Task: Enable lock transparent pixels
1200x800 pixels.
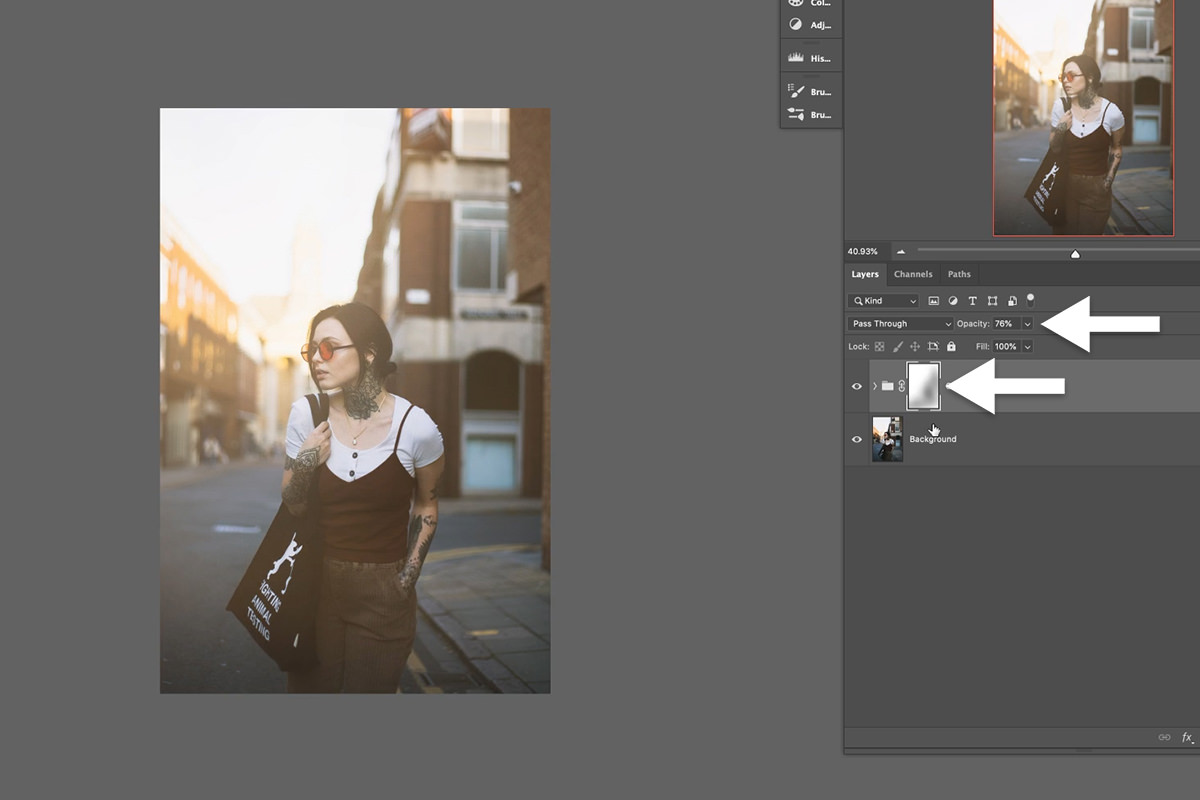Action: [x=880, y=346]
